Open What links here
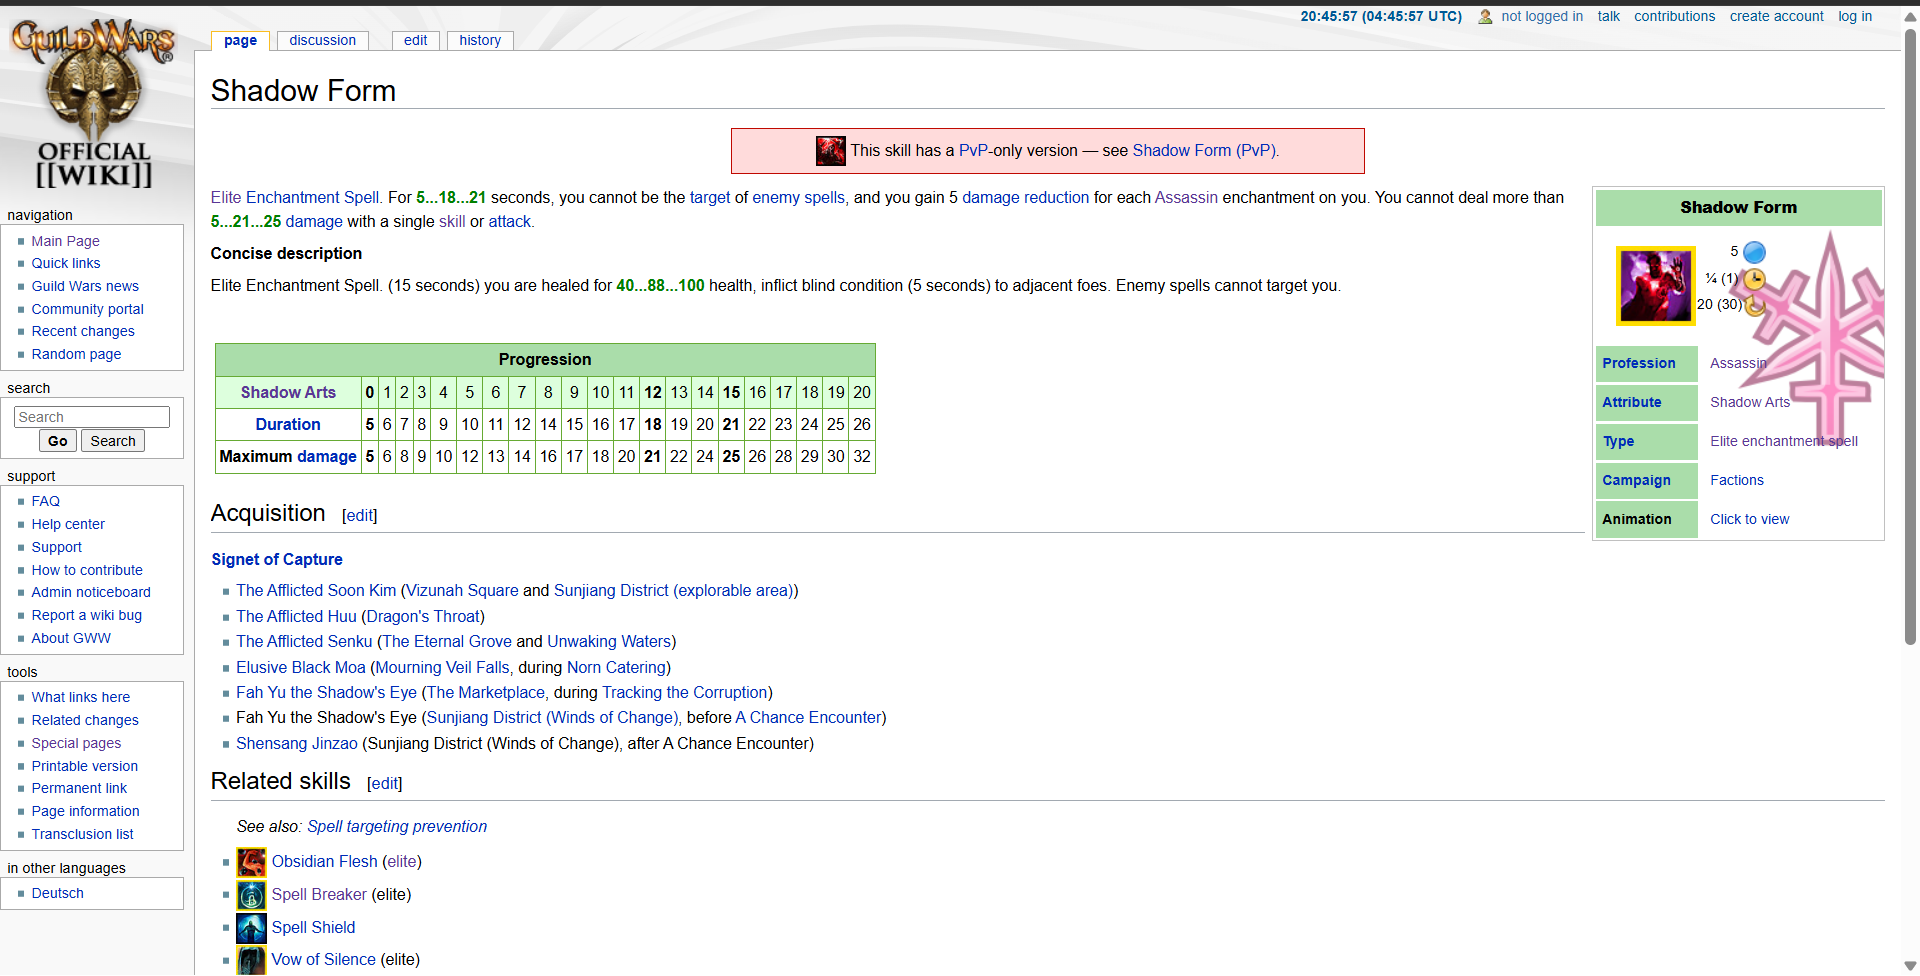Viewport: 1920px width, 976px height. pyautogui.click(x=80, y=698)
